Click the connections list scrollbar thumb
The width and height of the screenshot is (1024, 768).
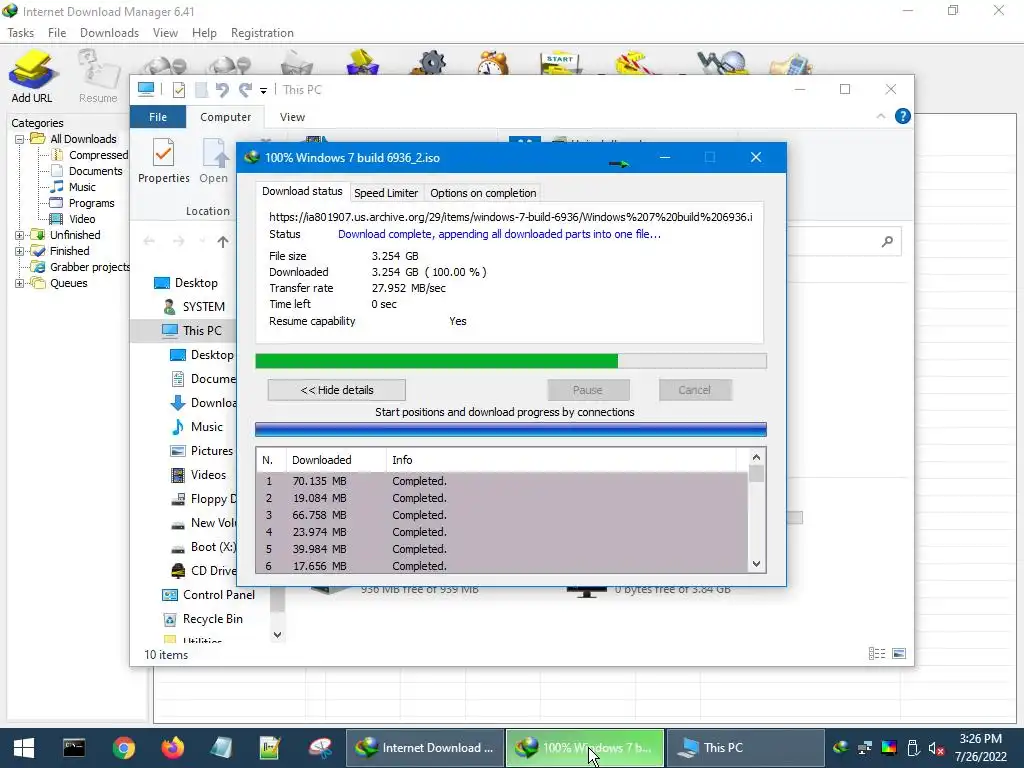coord(756,473)
